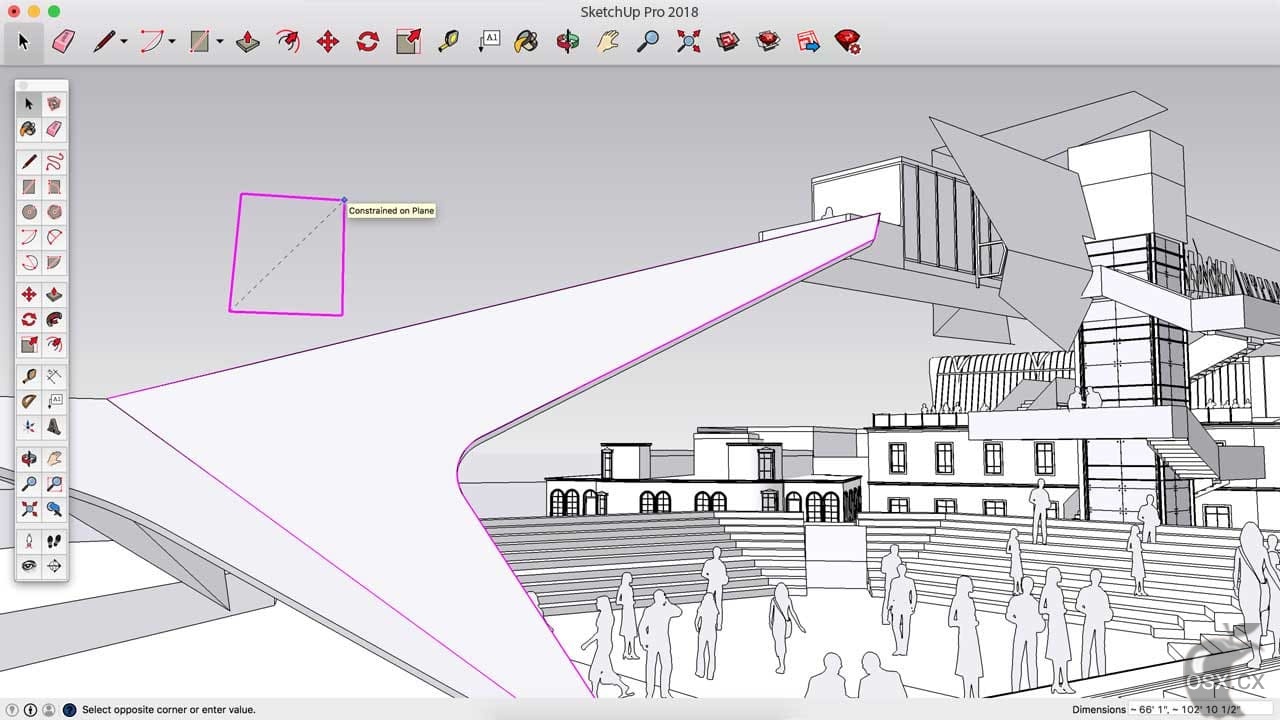The height and width of the screenshot is (720, 1280).
Task: Click Zoom Extents in the top toolbar
Action: [688, 41]
